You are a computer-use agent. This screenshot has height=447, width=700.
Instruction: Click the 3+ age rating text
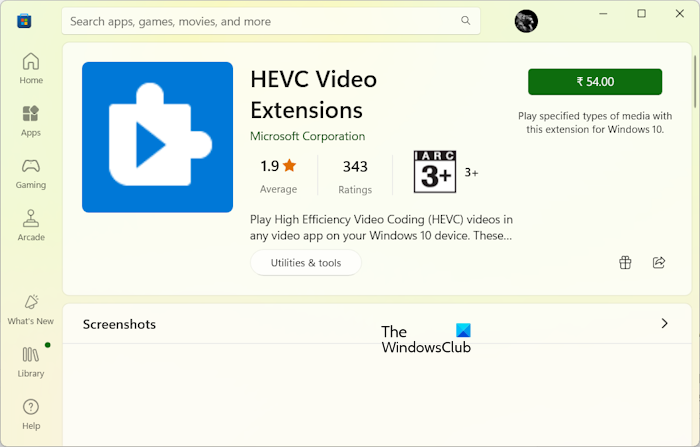(x=471, y=172)
